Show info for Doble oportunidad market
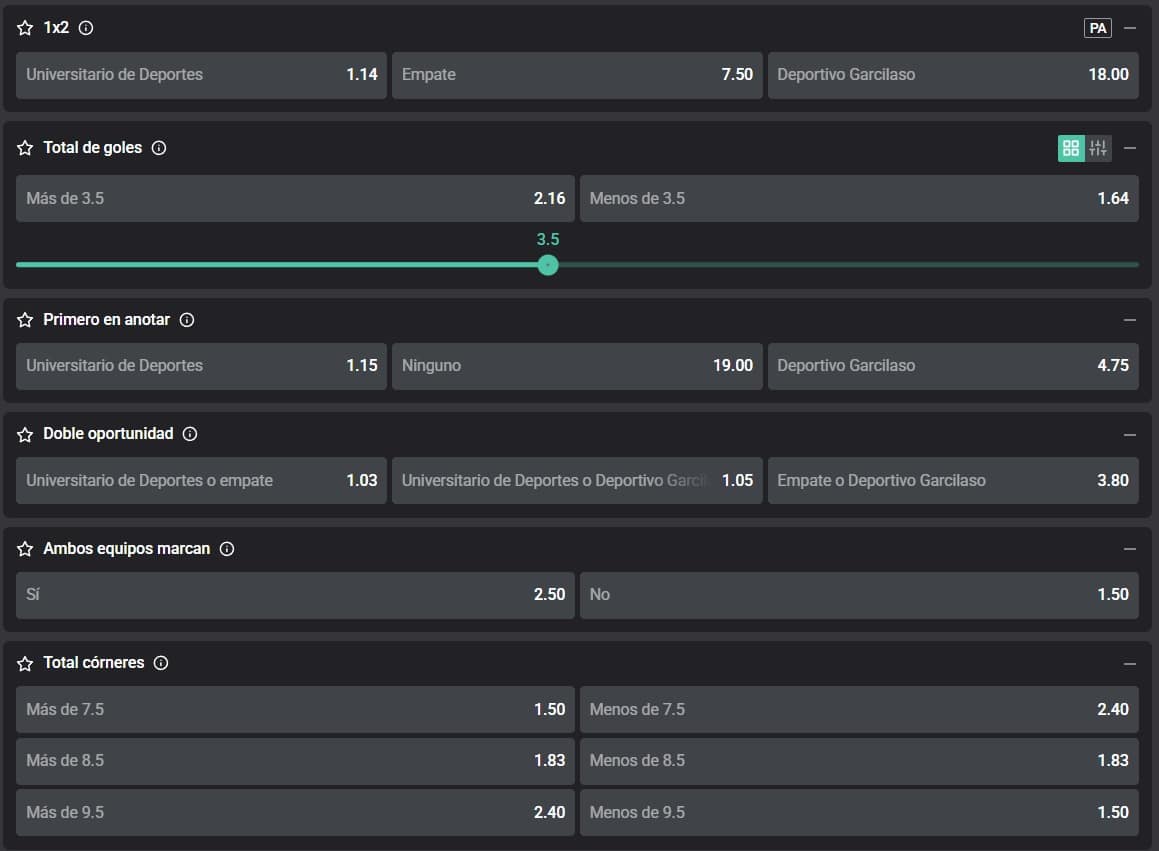This screenshot has width=1159, height=851. click(x=190, y=434)
